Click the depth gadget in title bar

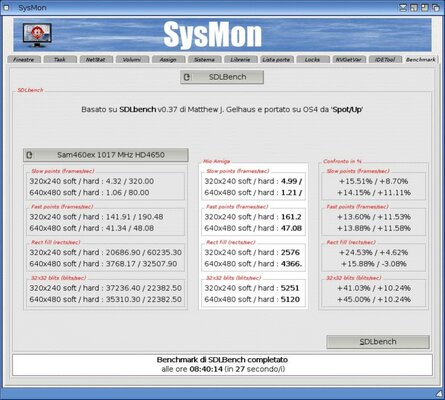[x=436, y=8]
